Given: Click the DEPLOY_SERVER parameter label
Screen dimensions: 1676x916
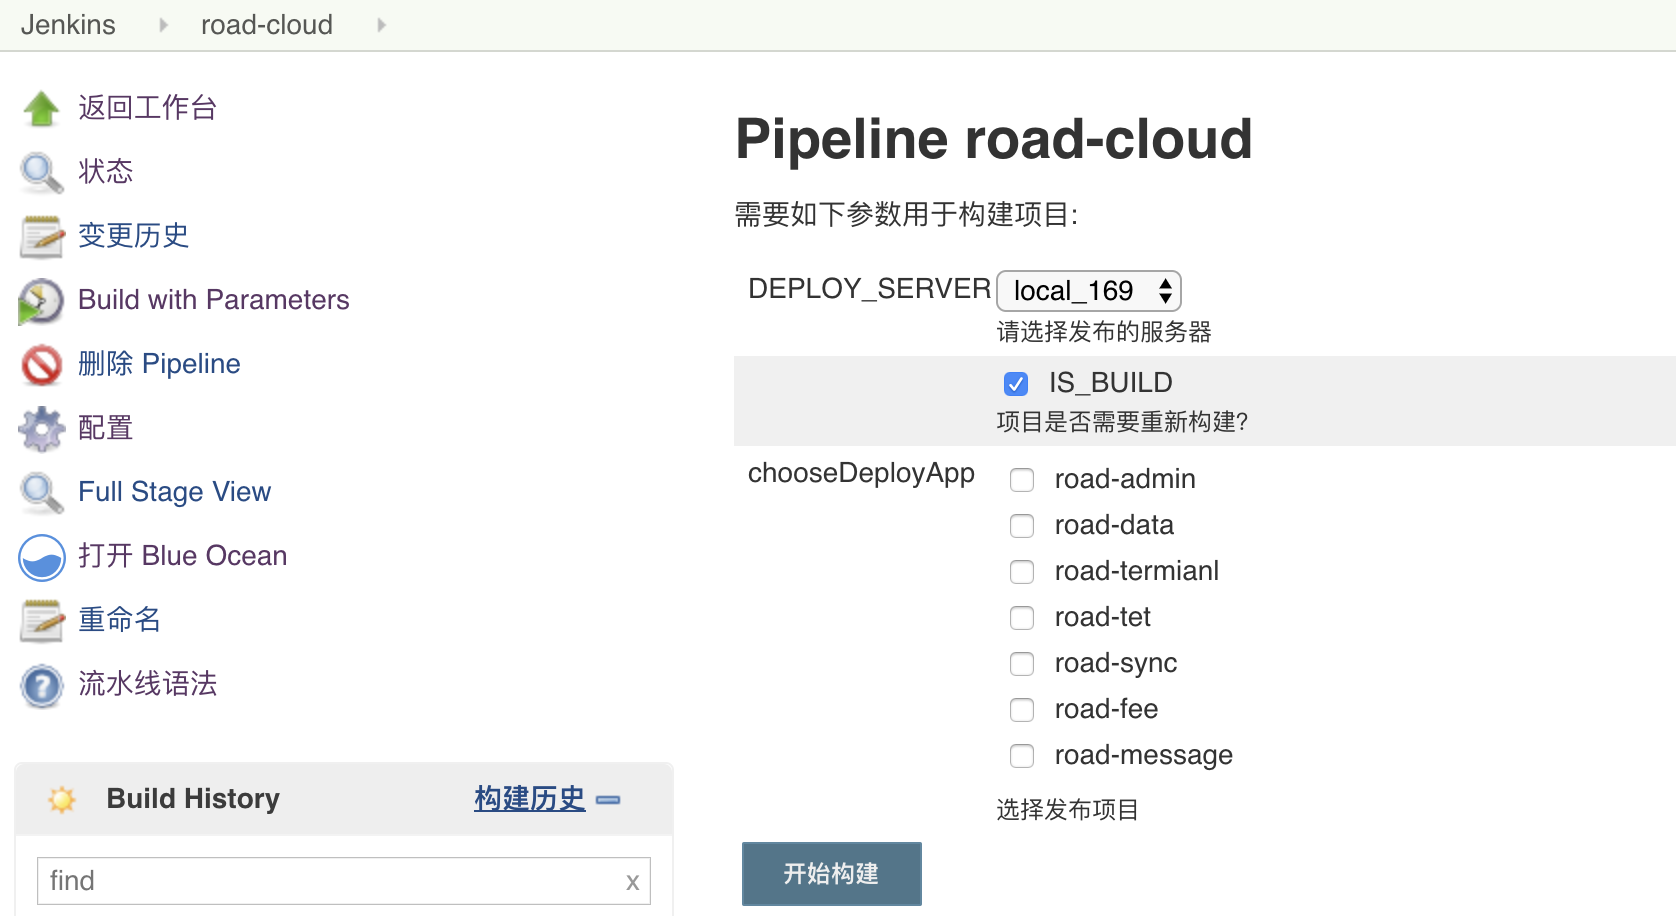Looking at the screenshot, I should [x=870, y=289].
